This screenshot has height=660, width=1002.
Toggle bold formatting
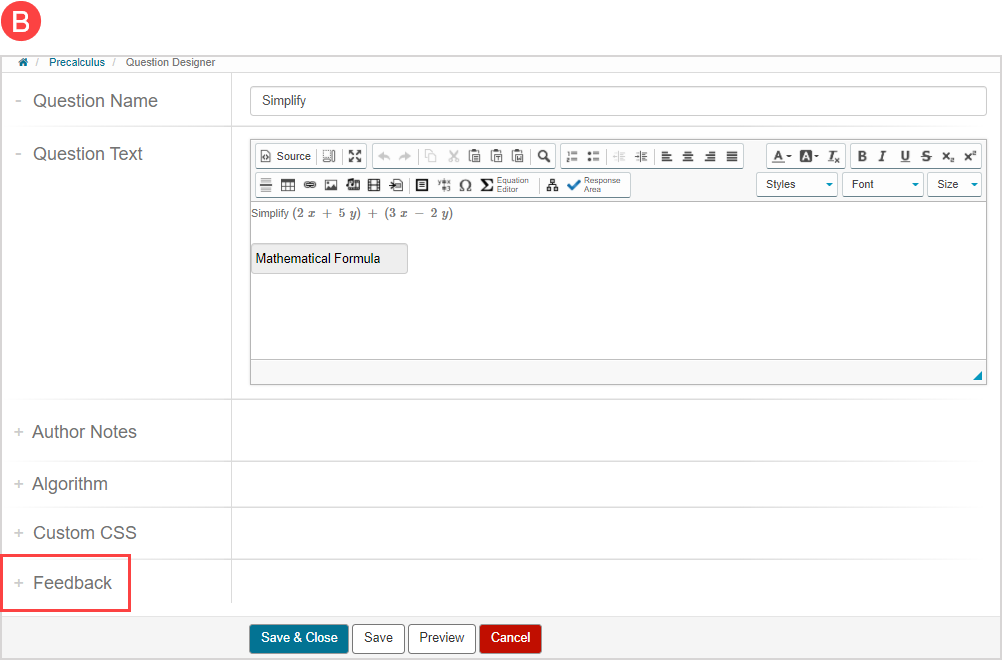862,156
